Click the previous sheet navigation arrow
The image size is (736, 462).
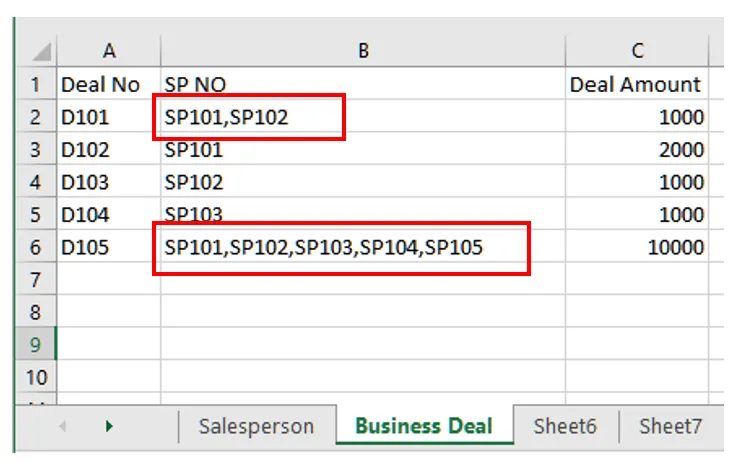pyautogui.click(x=62, y=426)
